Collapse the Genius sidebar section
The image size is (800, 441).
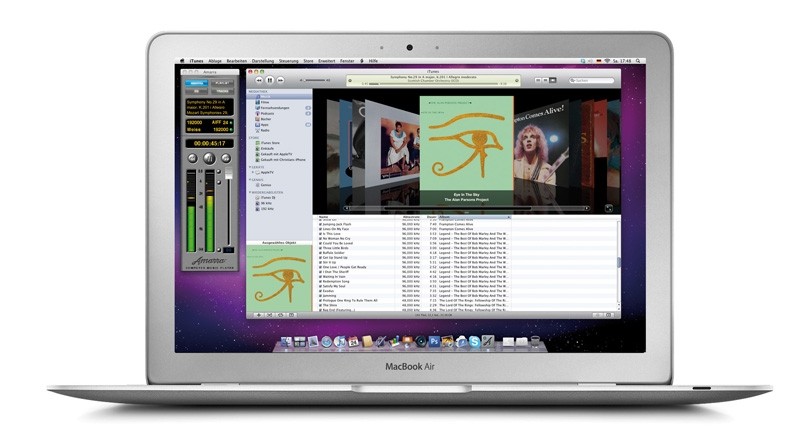pos(249,180)
